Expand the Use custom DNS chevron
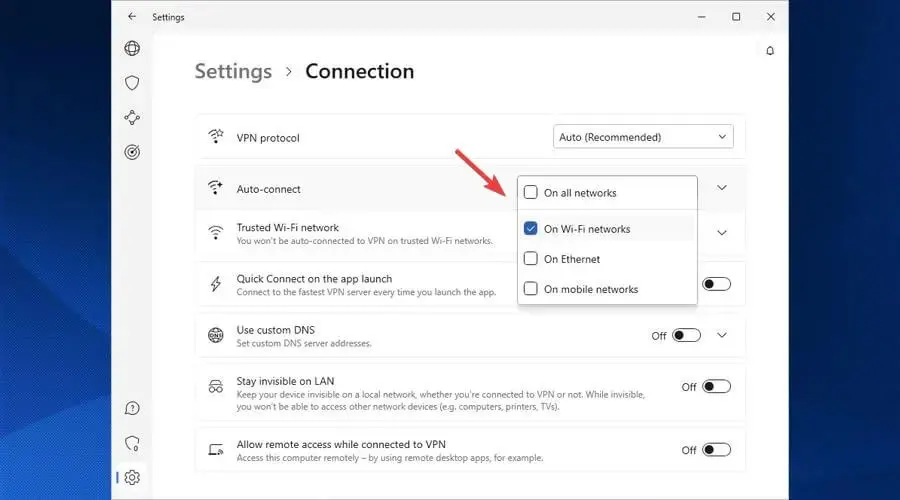 pos(722,335)
